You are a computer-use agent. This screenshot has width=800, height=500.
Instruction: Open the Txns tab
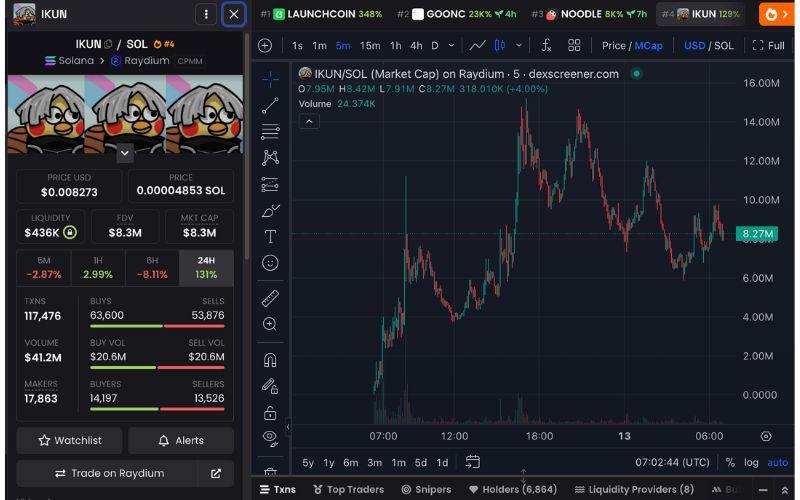tap(278, 489)
